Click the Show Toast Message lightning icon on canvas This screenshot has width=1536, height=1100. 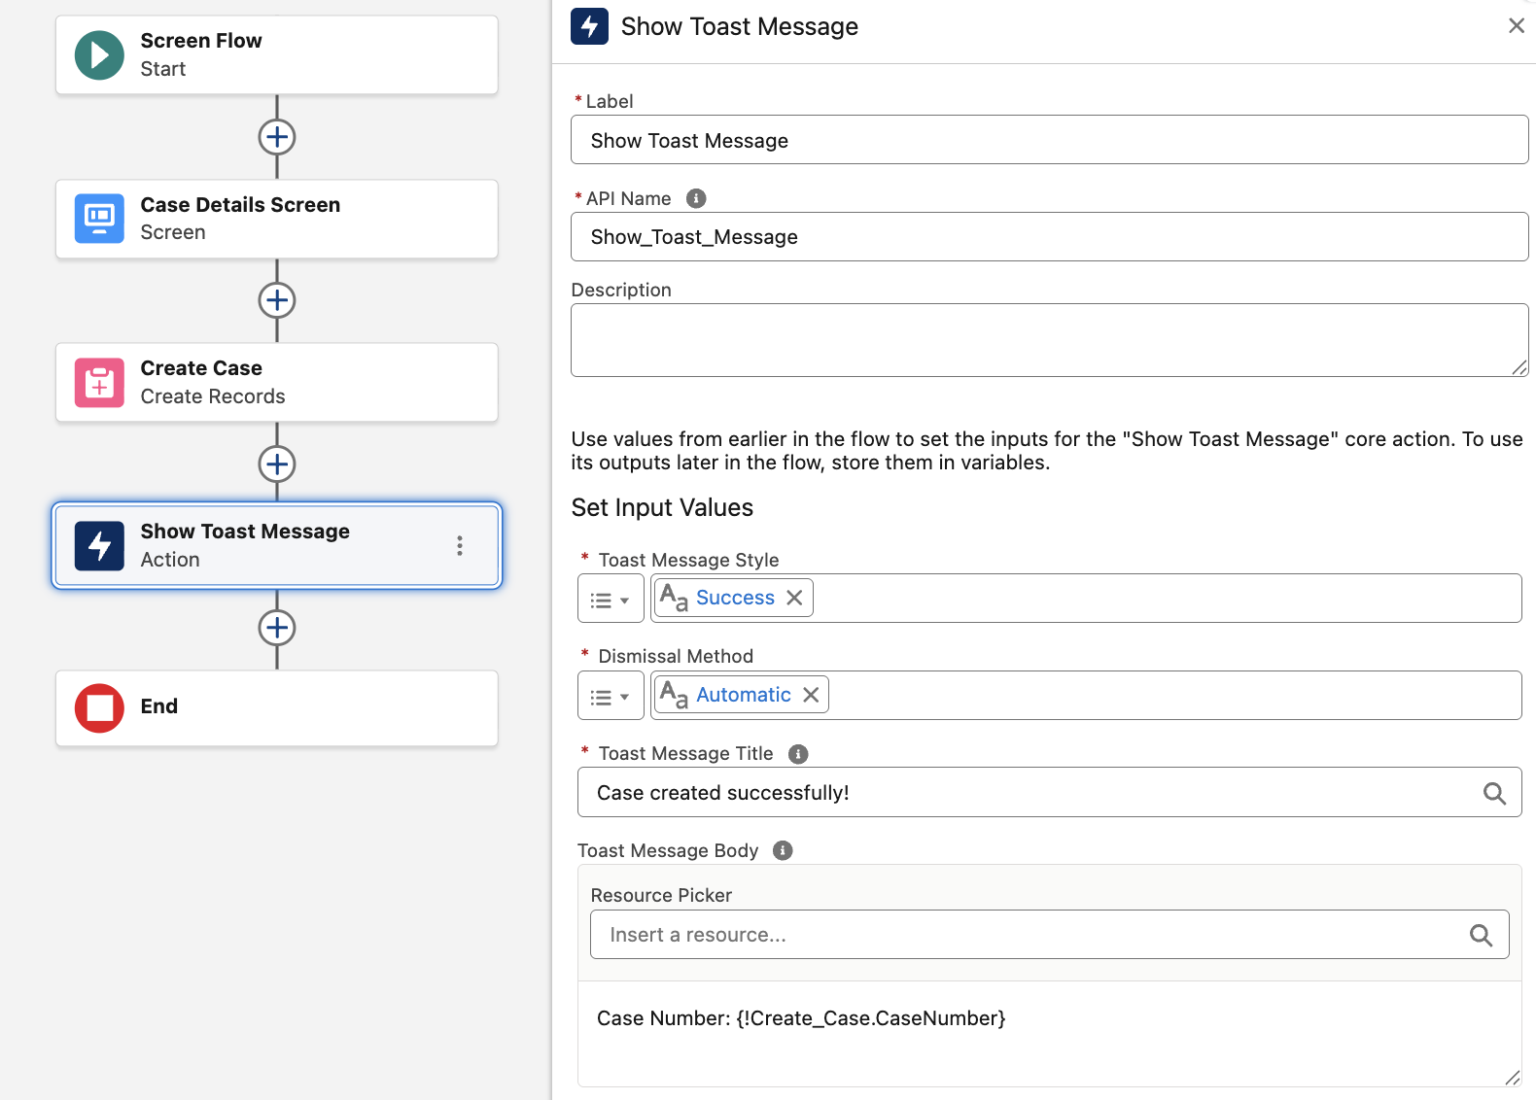(99, 546)
